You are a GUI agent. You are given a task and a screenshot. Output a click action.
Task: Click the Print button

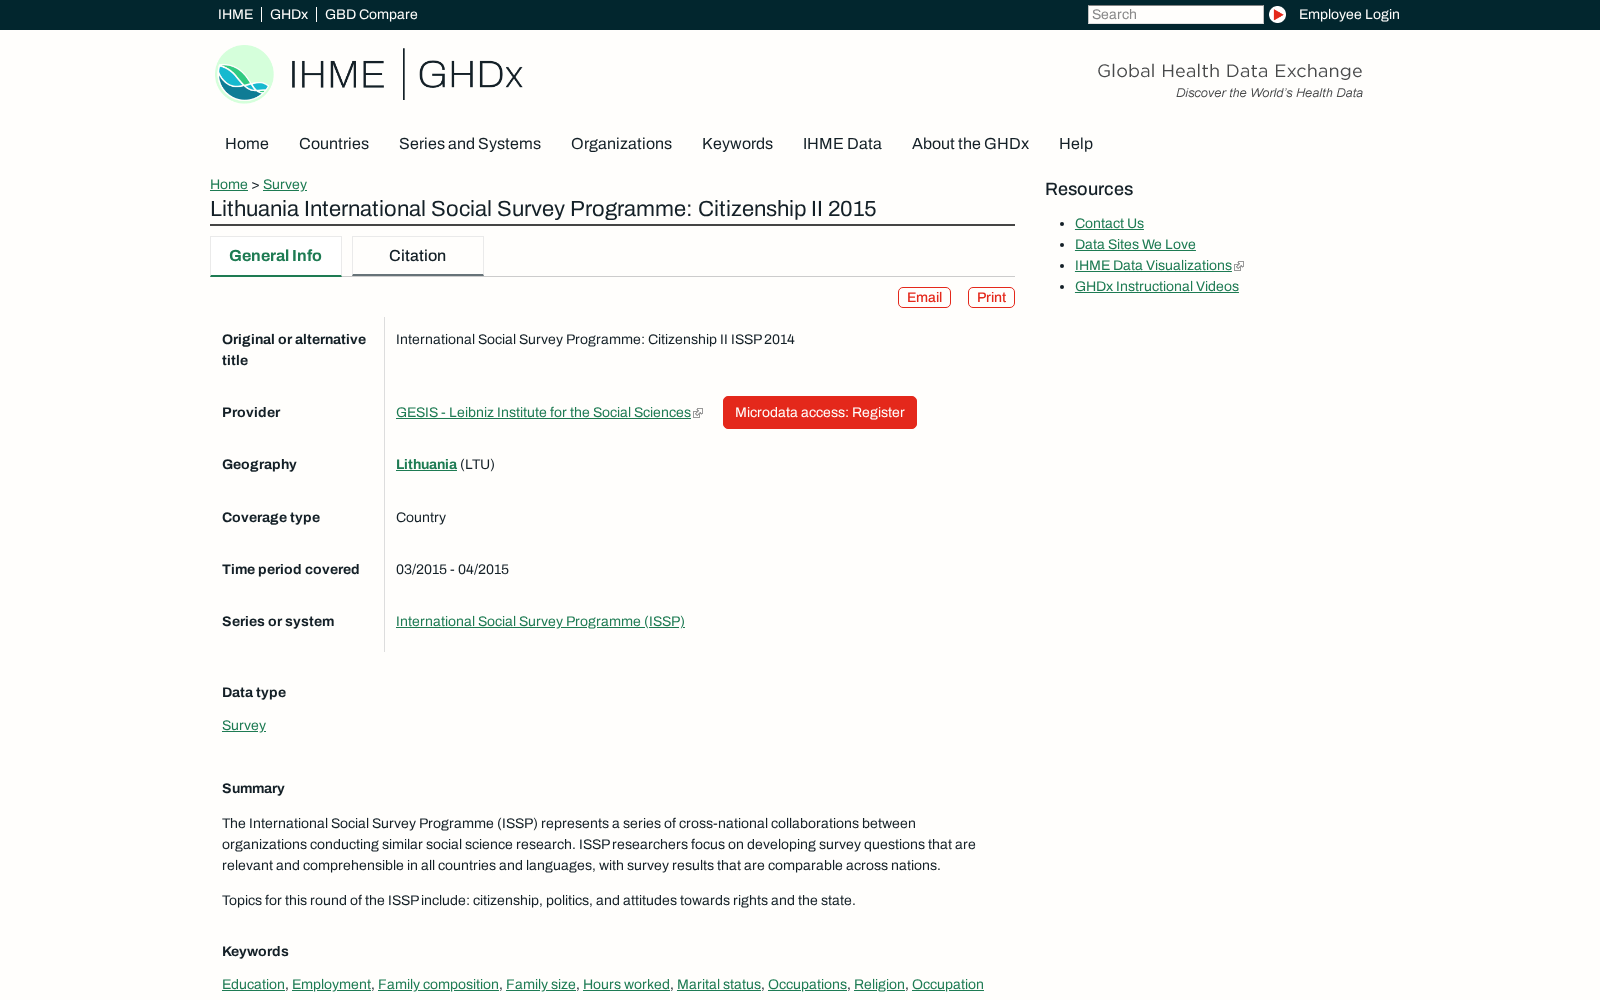coord(991,298)
